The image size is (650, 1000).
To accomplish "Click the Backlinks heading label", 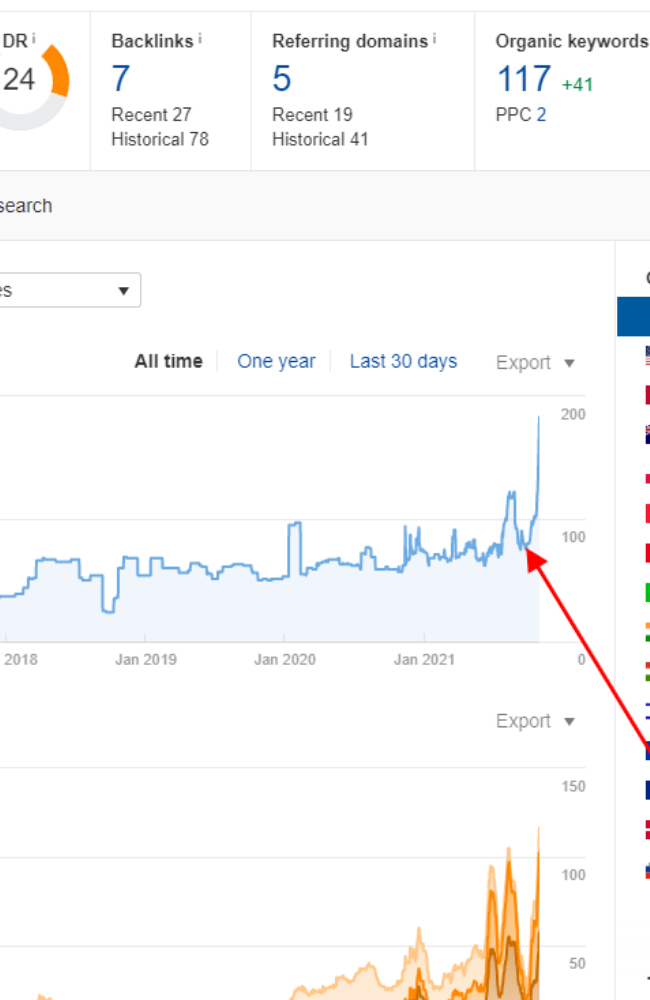I will (152, 41).
